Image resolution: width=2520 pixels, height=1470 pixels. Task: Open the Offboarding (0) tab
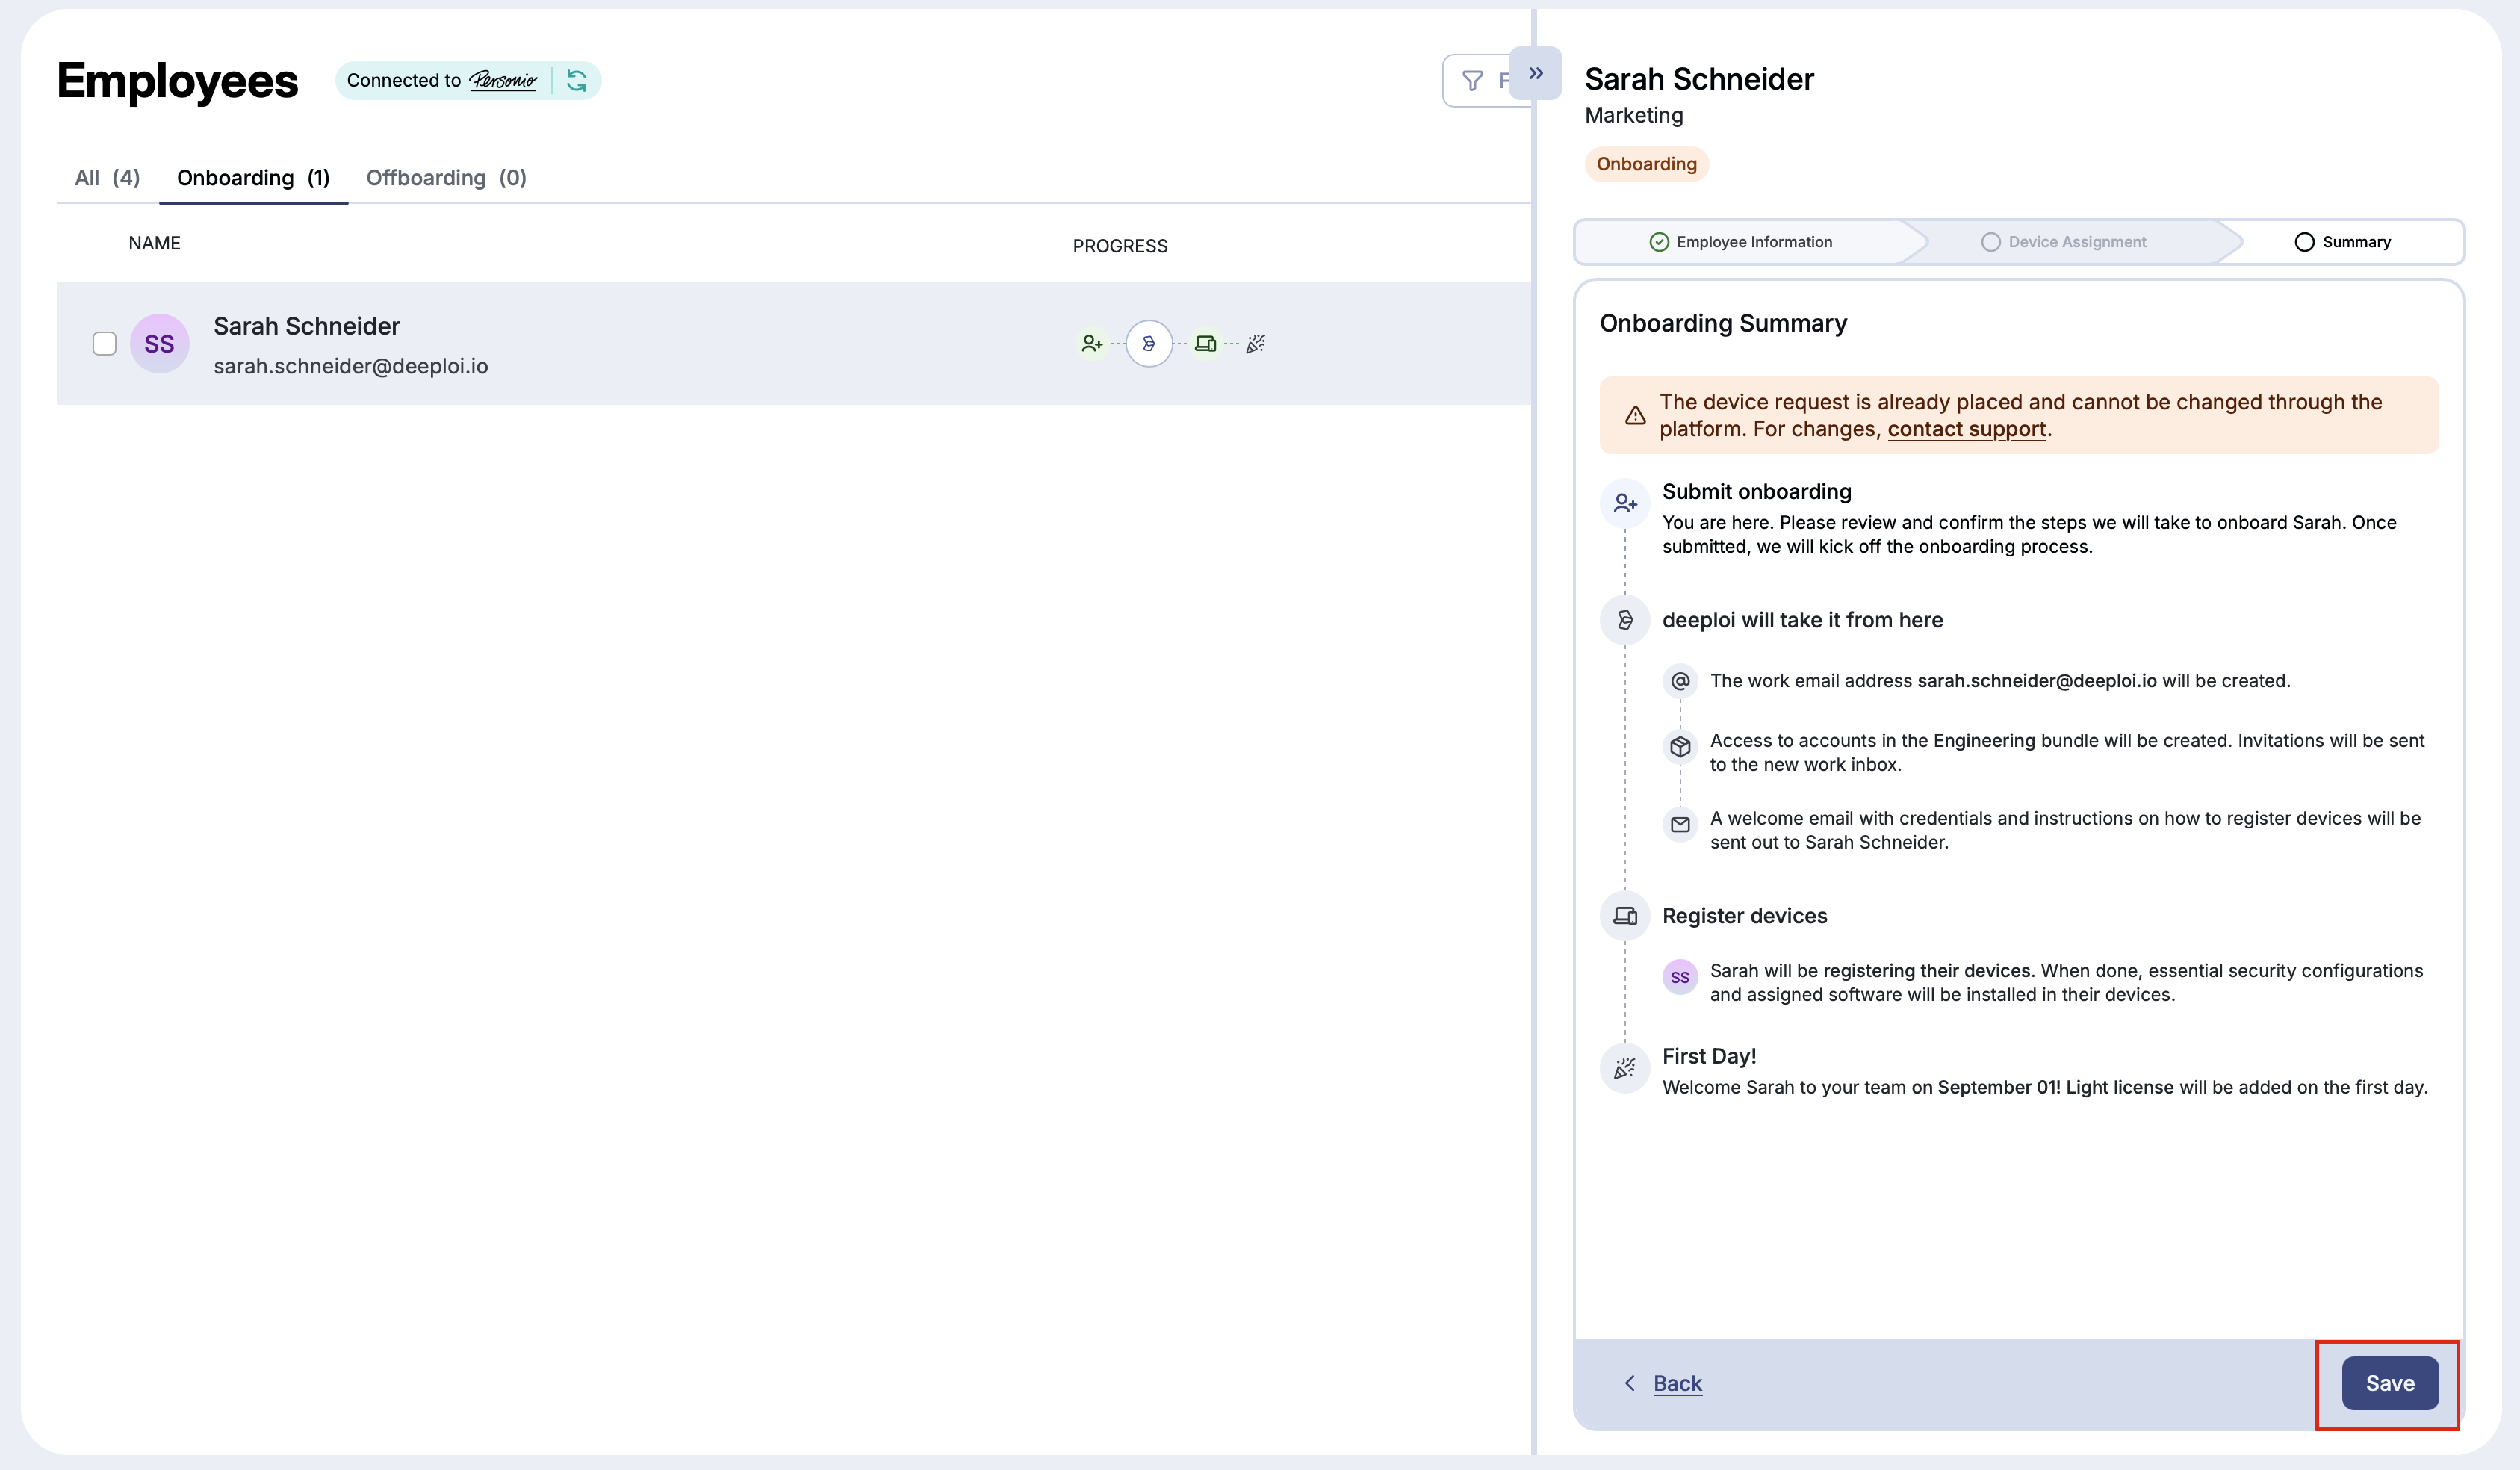[x=446, y=178]
